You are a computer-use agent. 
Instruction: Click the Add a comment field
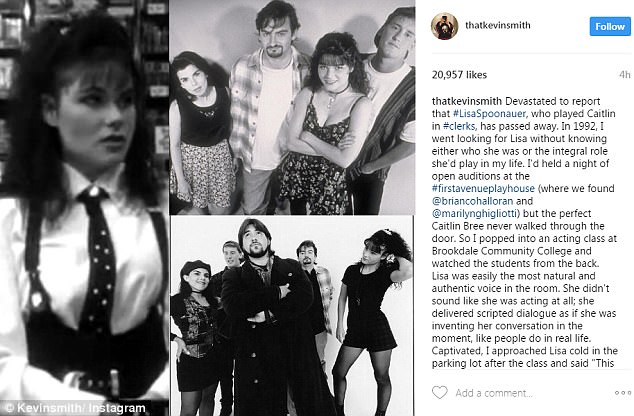click(494, 393)
